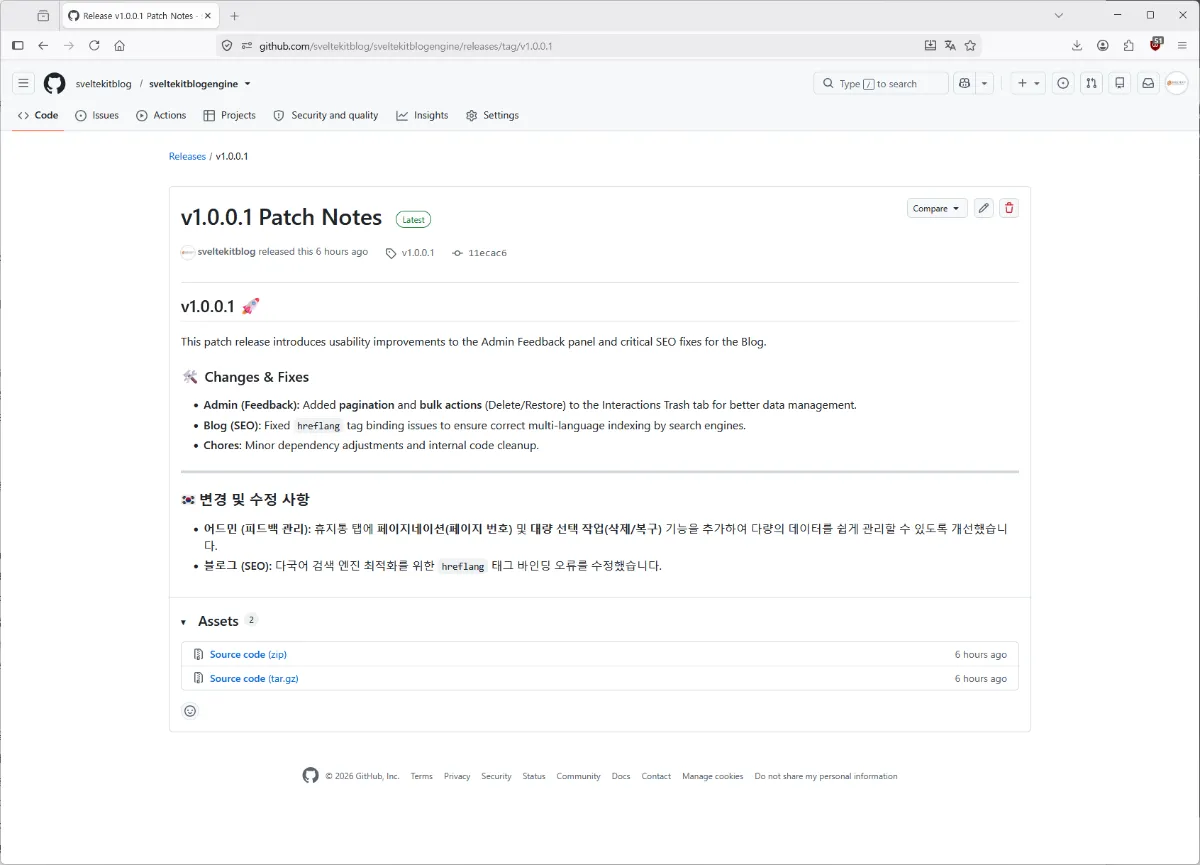Open the notifications inbox icon
The width and height of the screenshot is (1200, 865).
[1148, 84]
